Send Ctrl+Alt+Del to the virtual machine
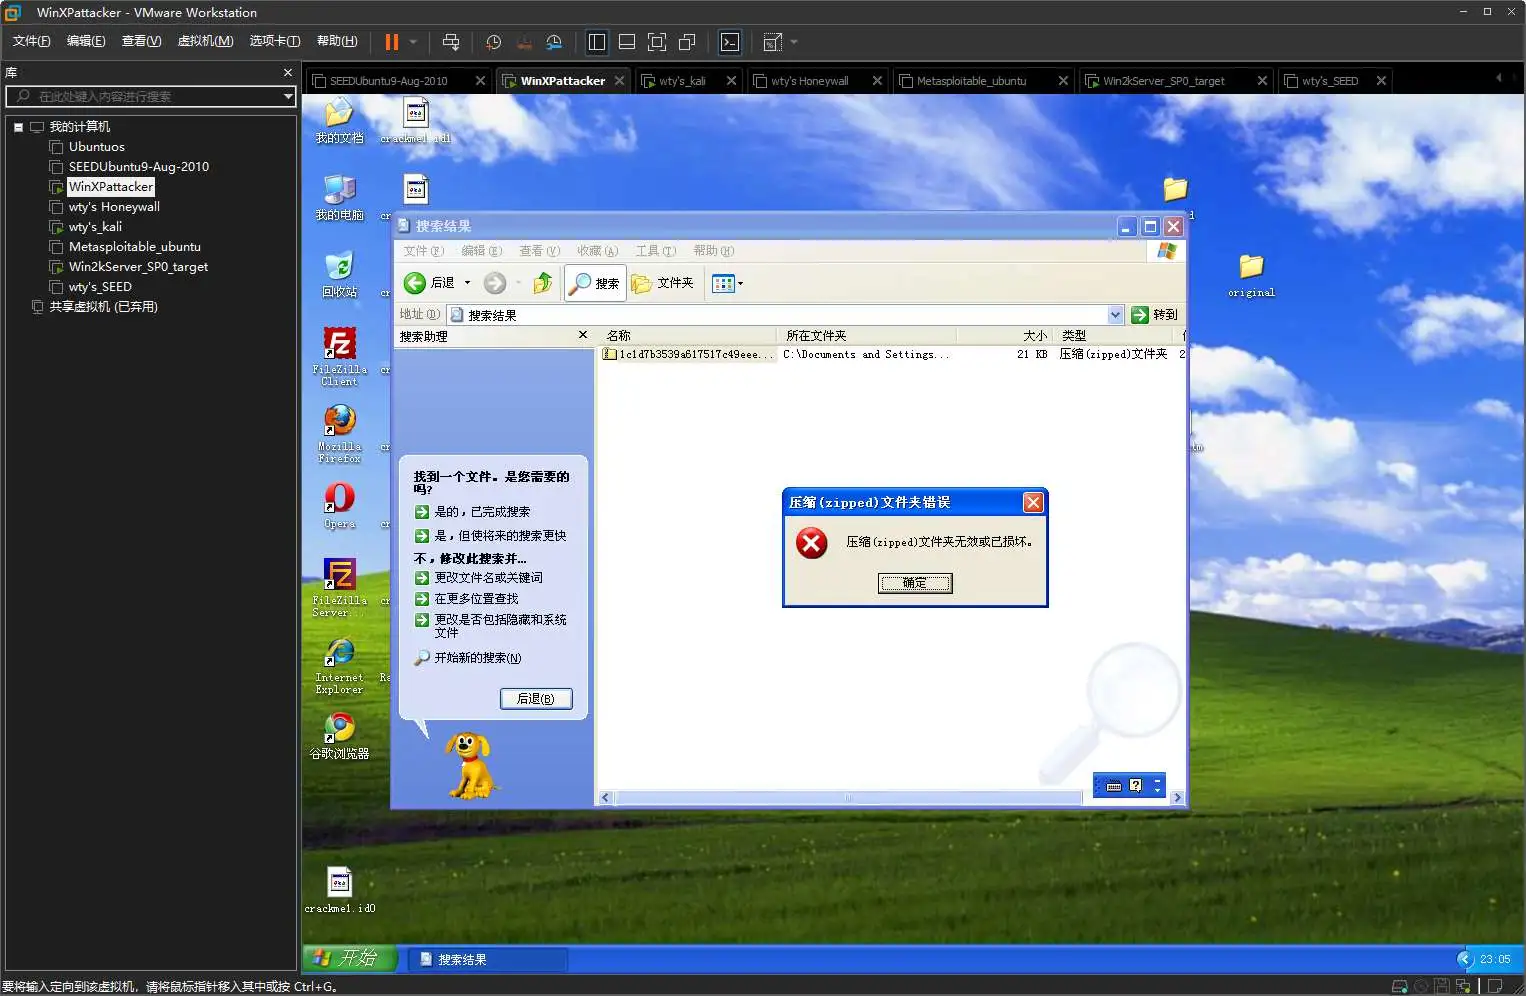1526x996 pixels. (451, 42)
